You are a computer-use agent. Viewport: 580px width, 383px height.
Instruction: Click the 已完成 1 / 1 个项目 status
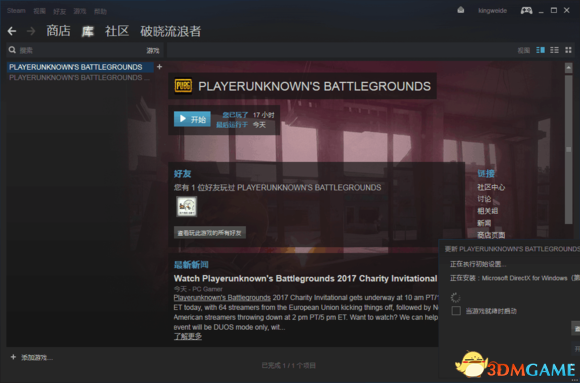point(289,366)
